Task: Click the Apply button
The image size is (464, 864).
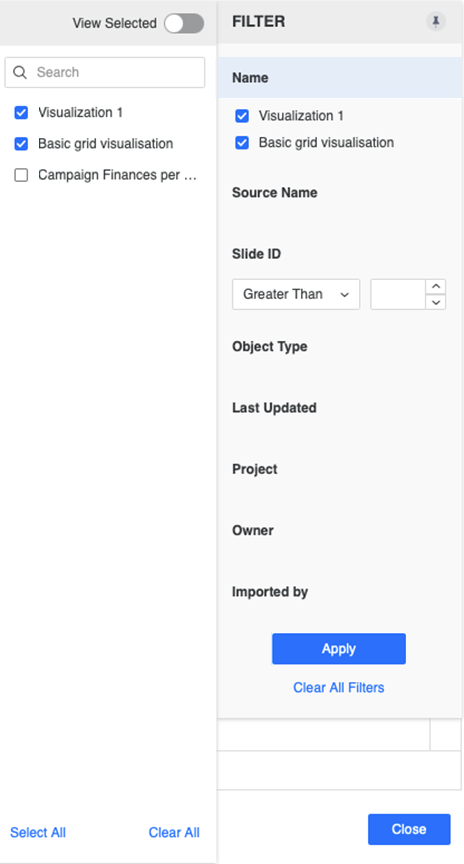Action: pos(339,649)
